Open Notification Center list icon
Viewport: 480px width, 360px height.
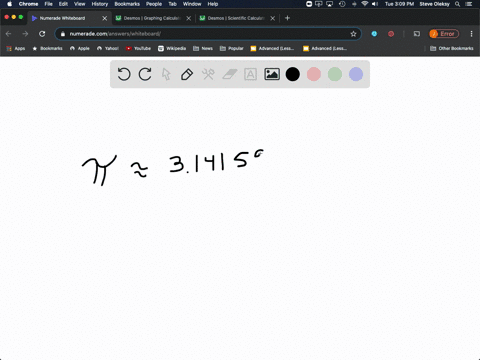[x=469, y=4]
